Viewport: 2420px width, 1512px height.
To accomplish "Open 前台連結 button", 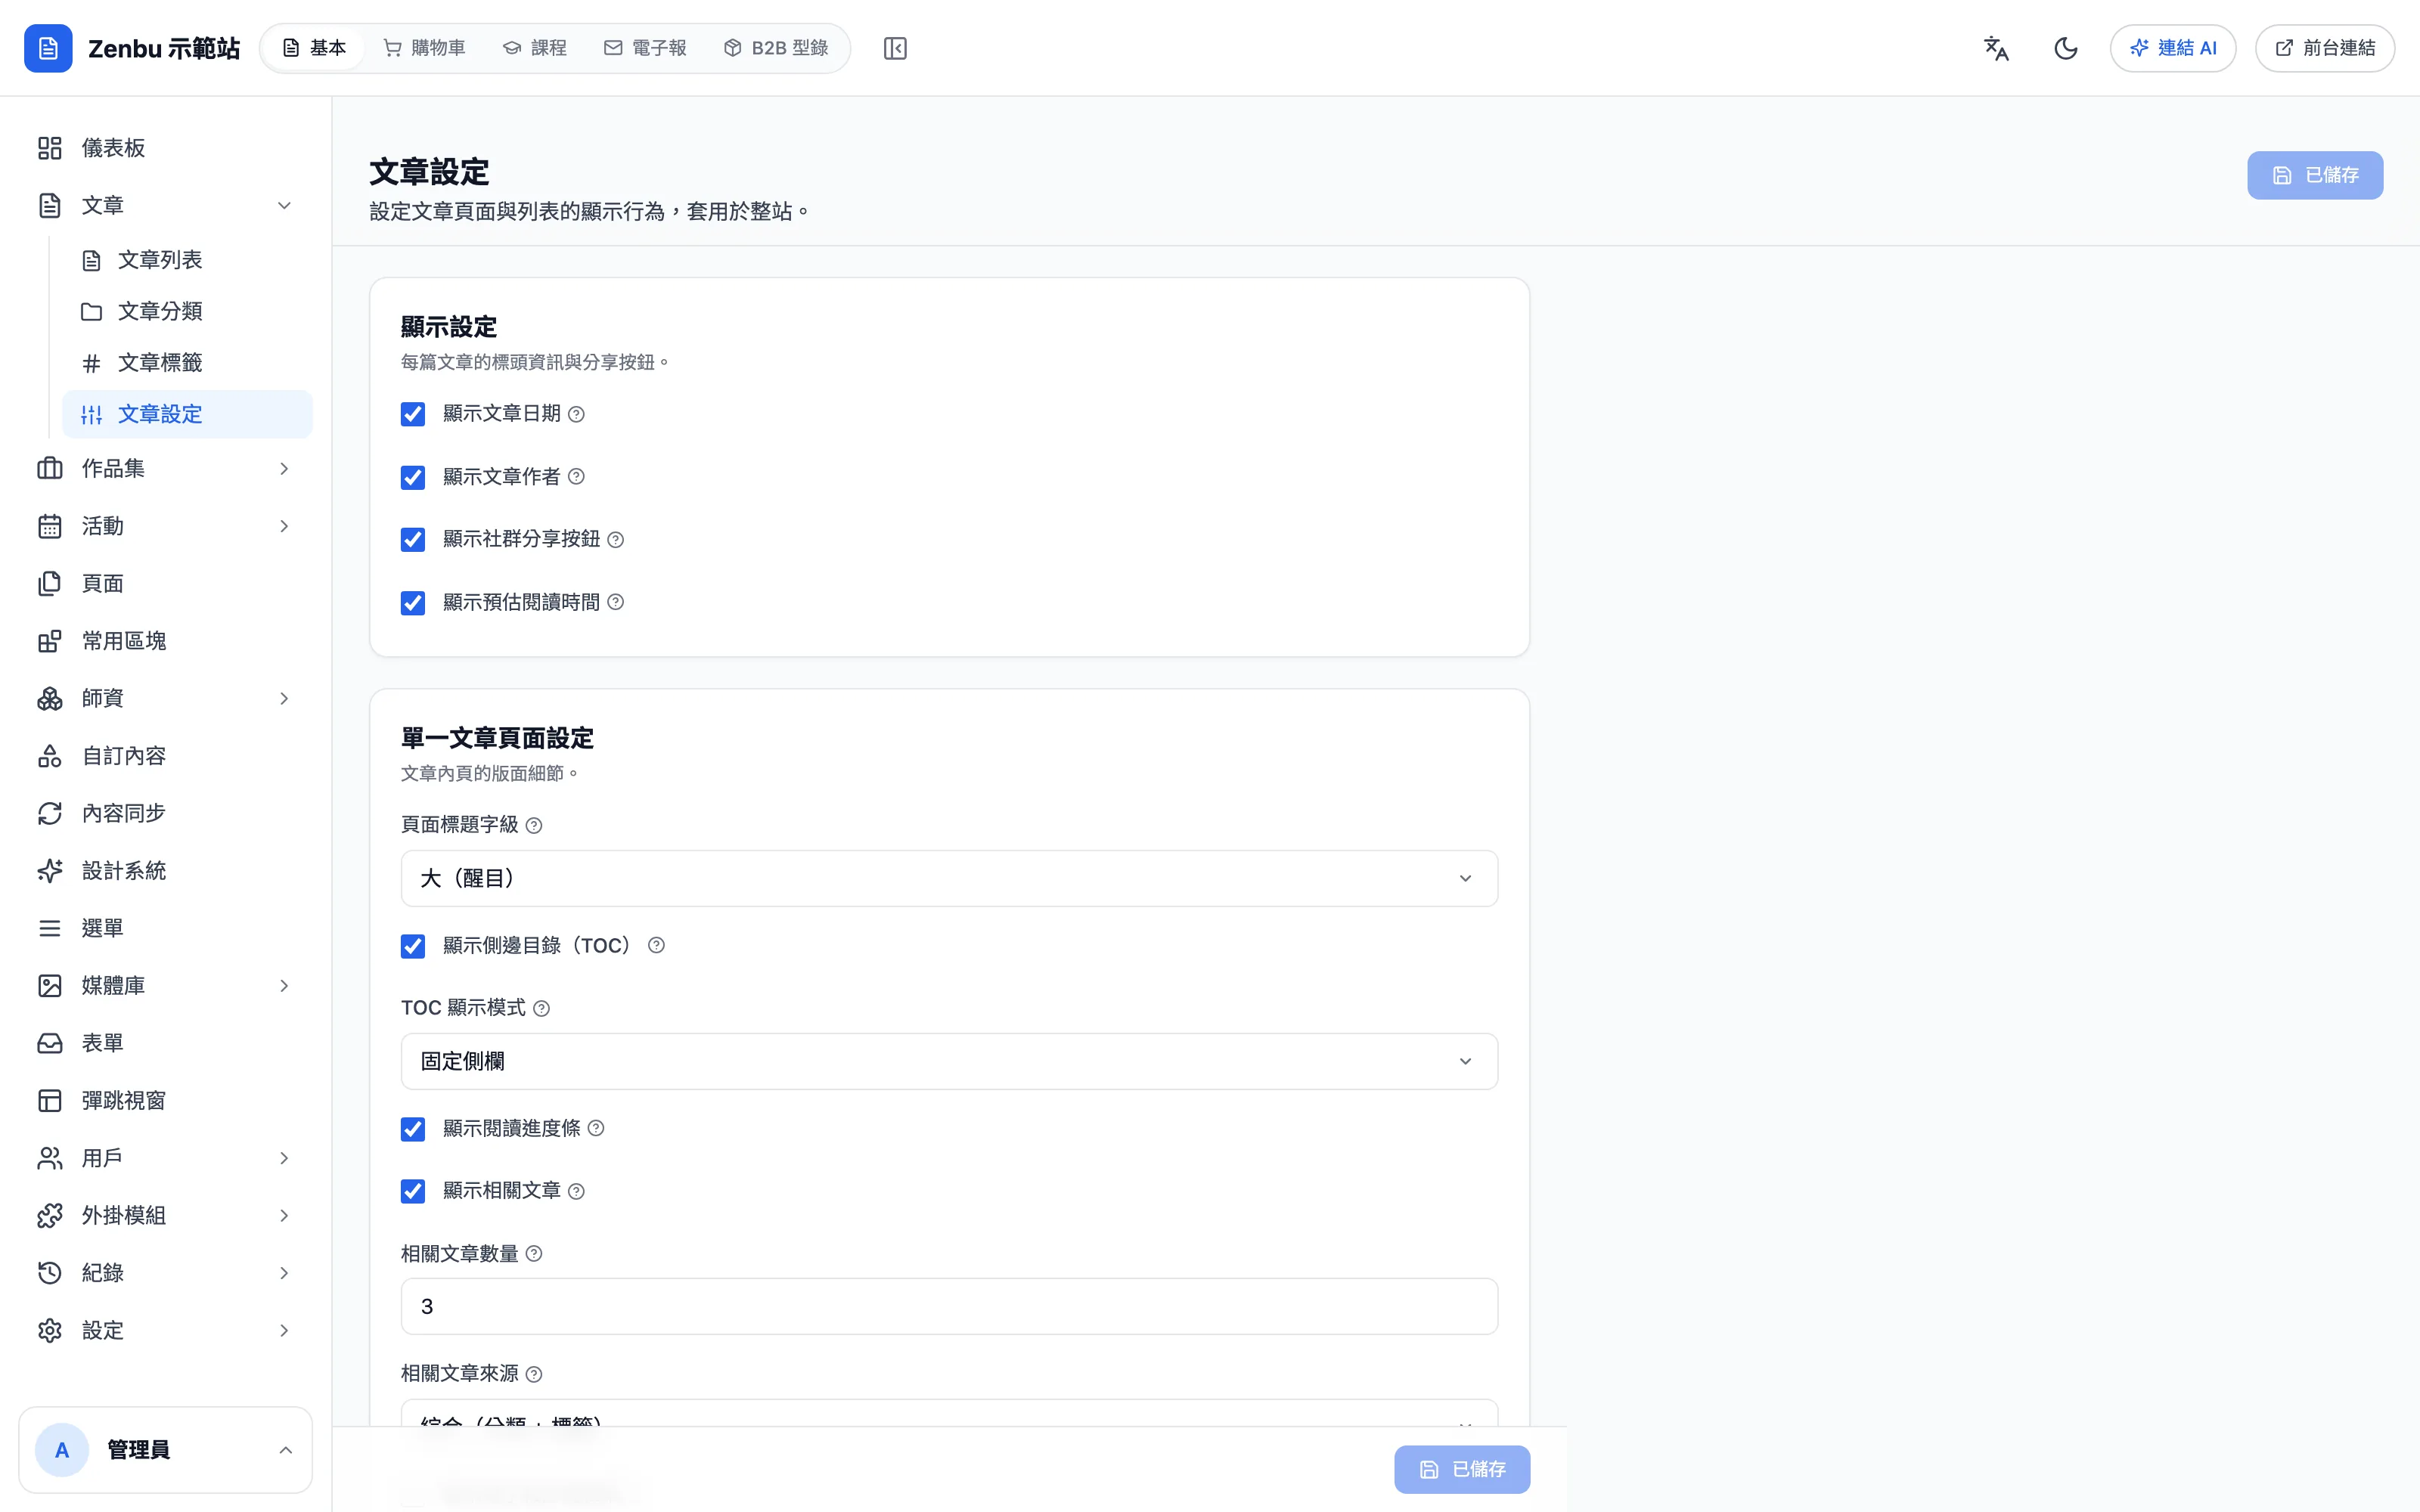I will coord(2325,48).
